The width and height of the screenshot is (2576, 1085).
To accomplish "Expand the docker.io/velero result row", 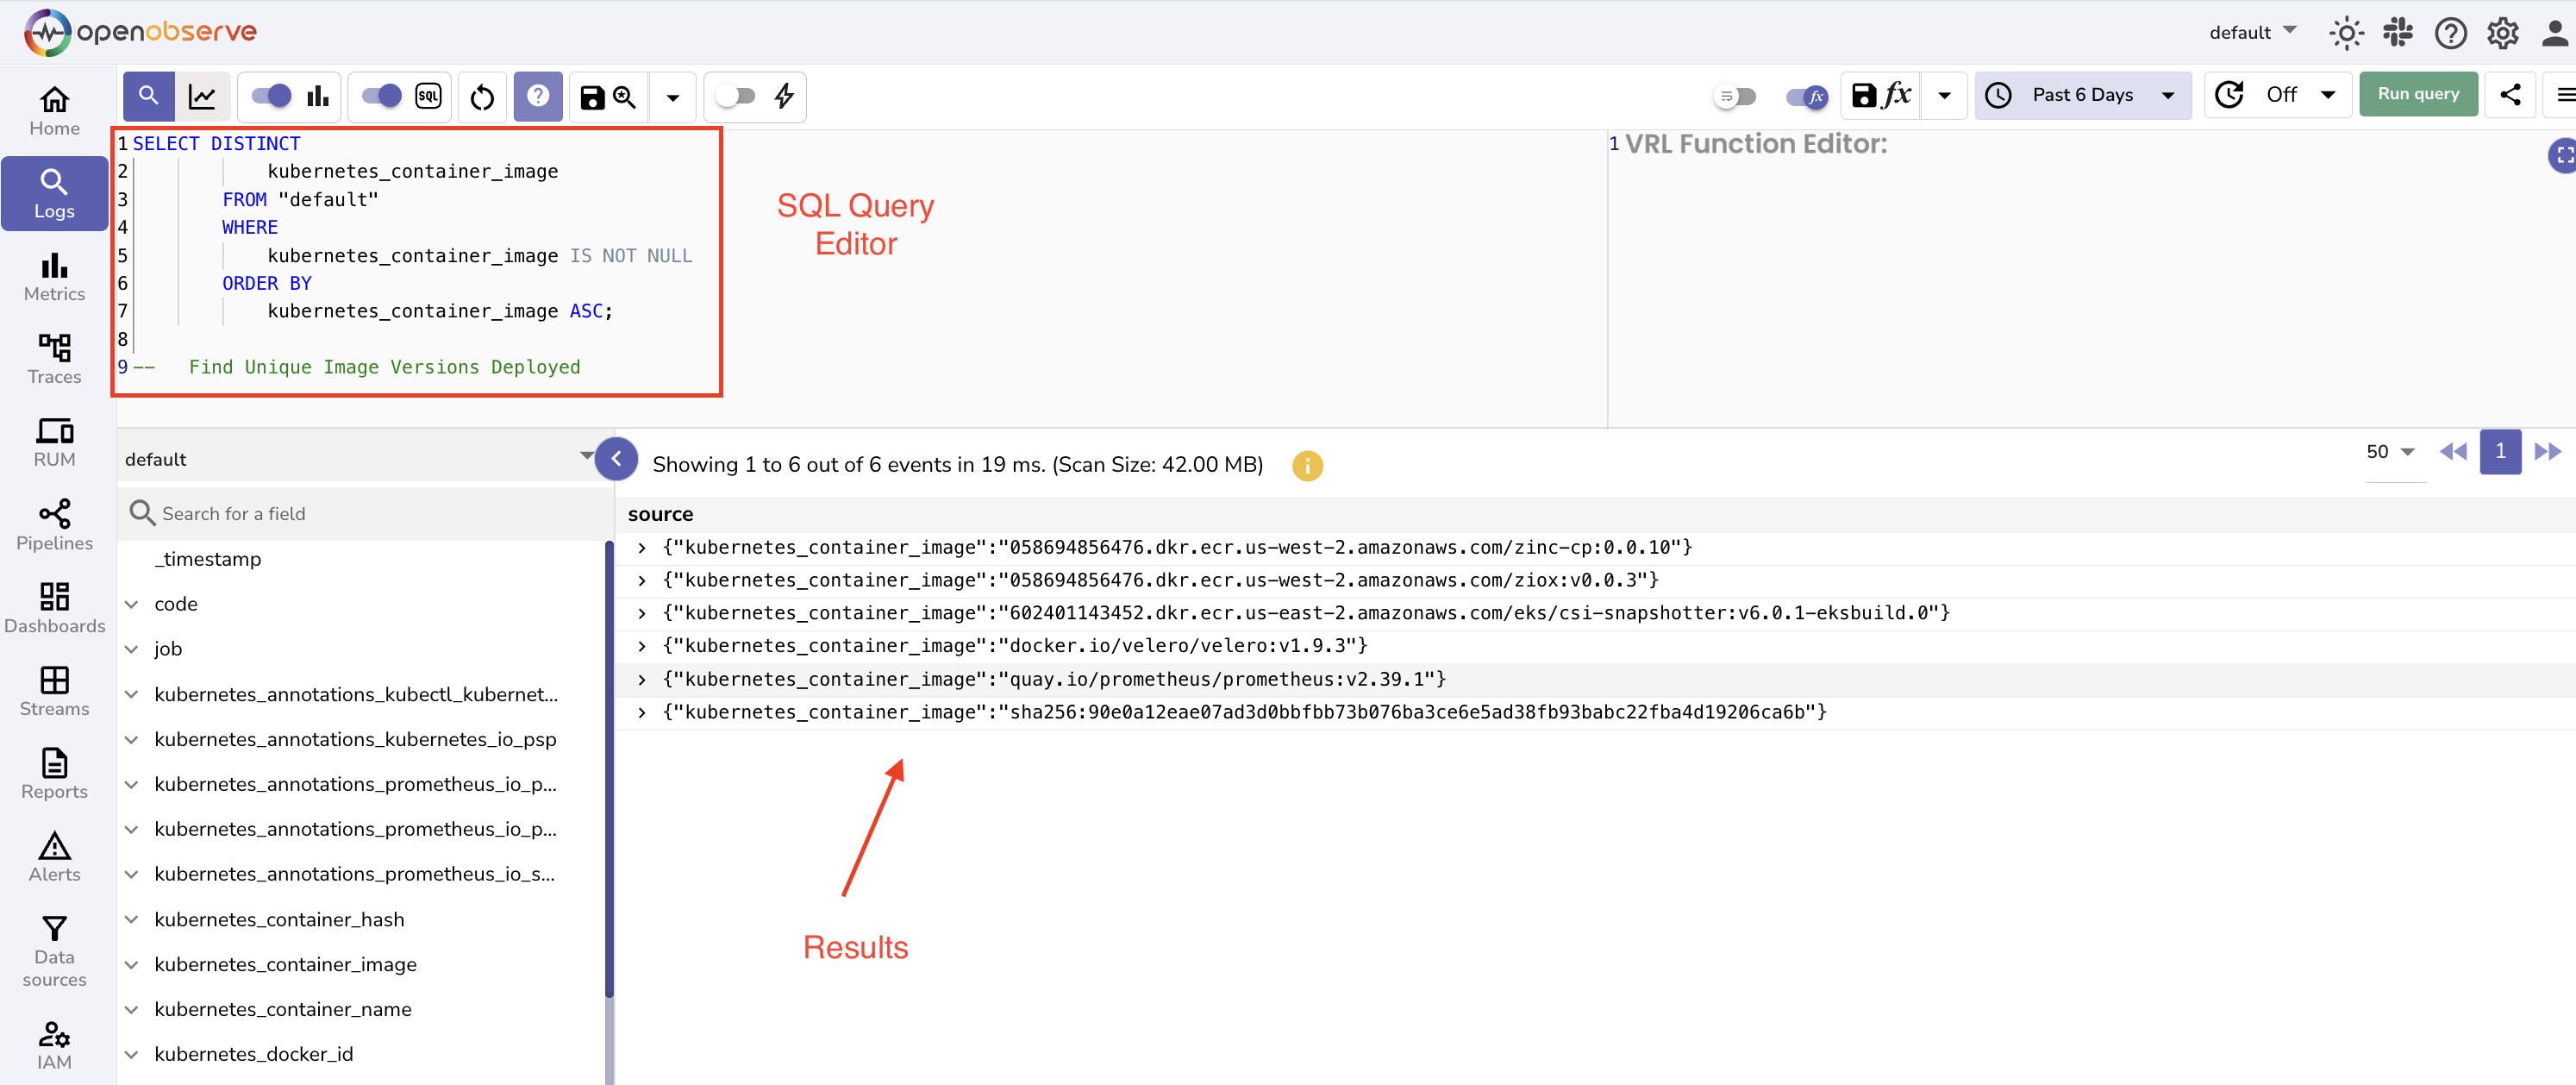I will [643, 646].
